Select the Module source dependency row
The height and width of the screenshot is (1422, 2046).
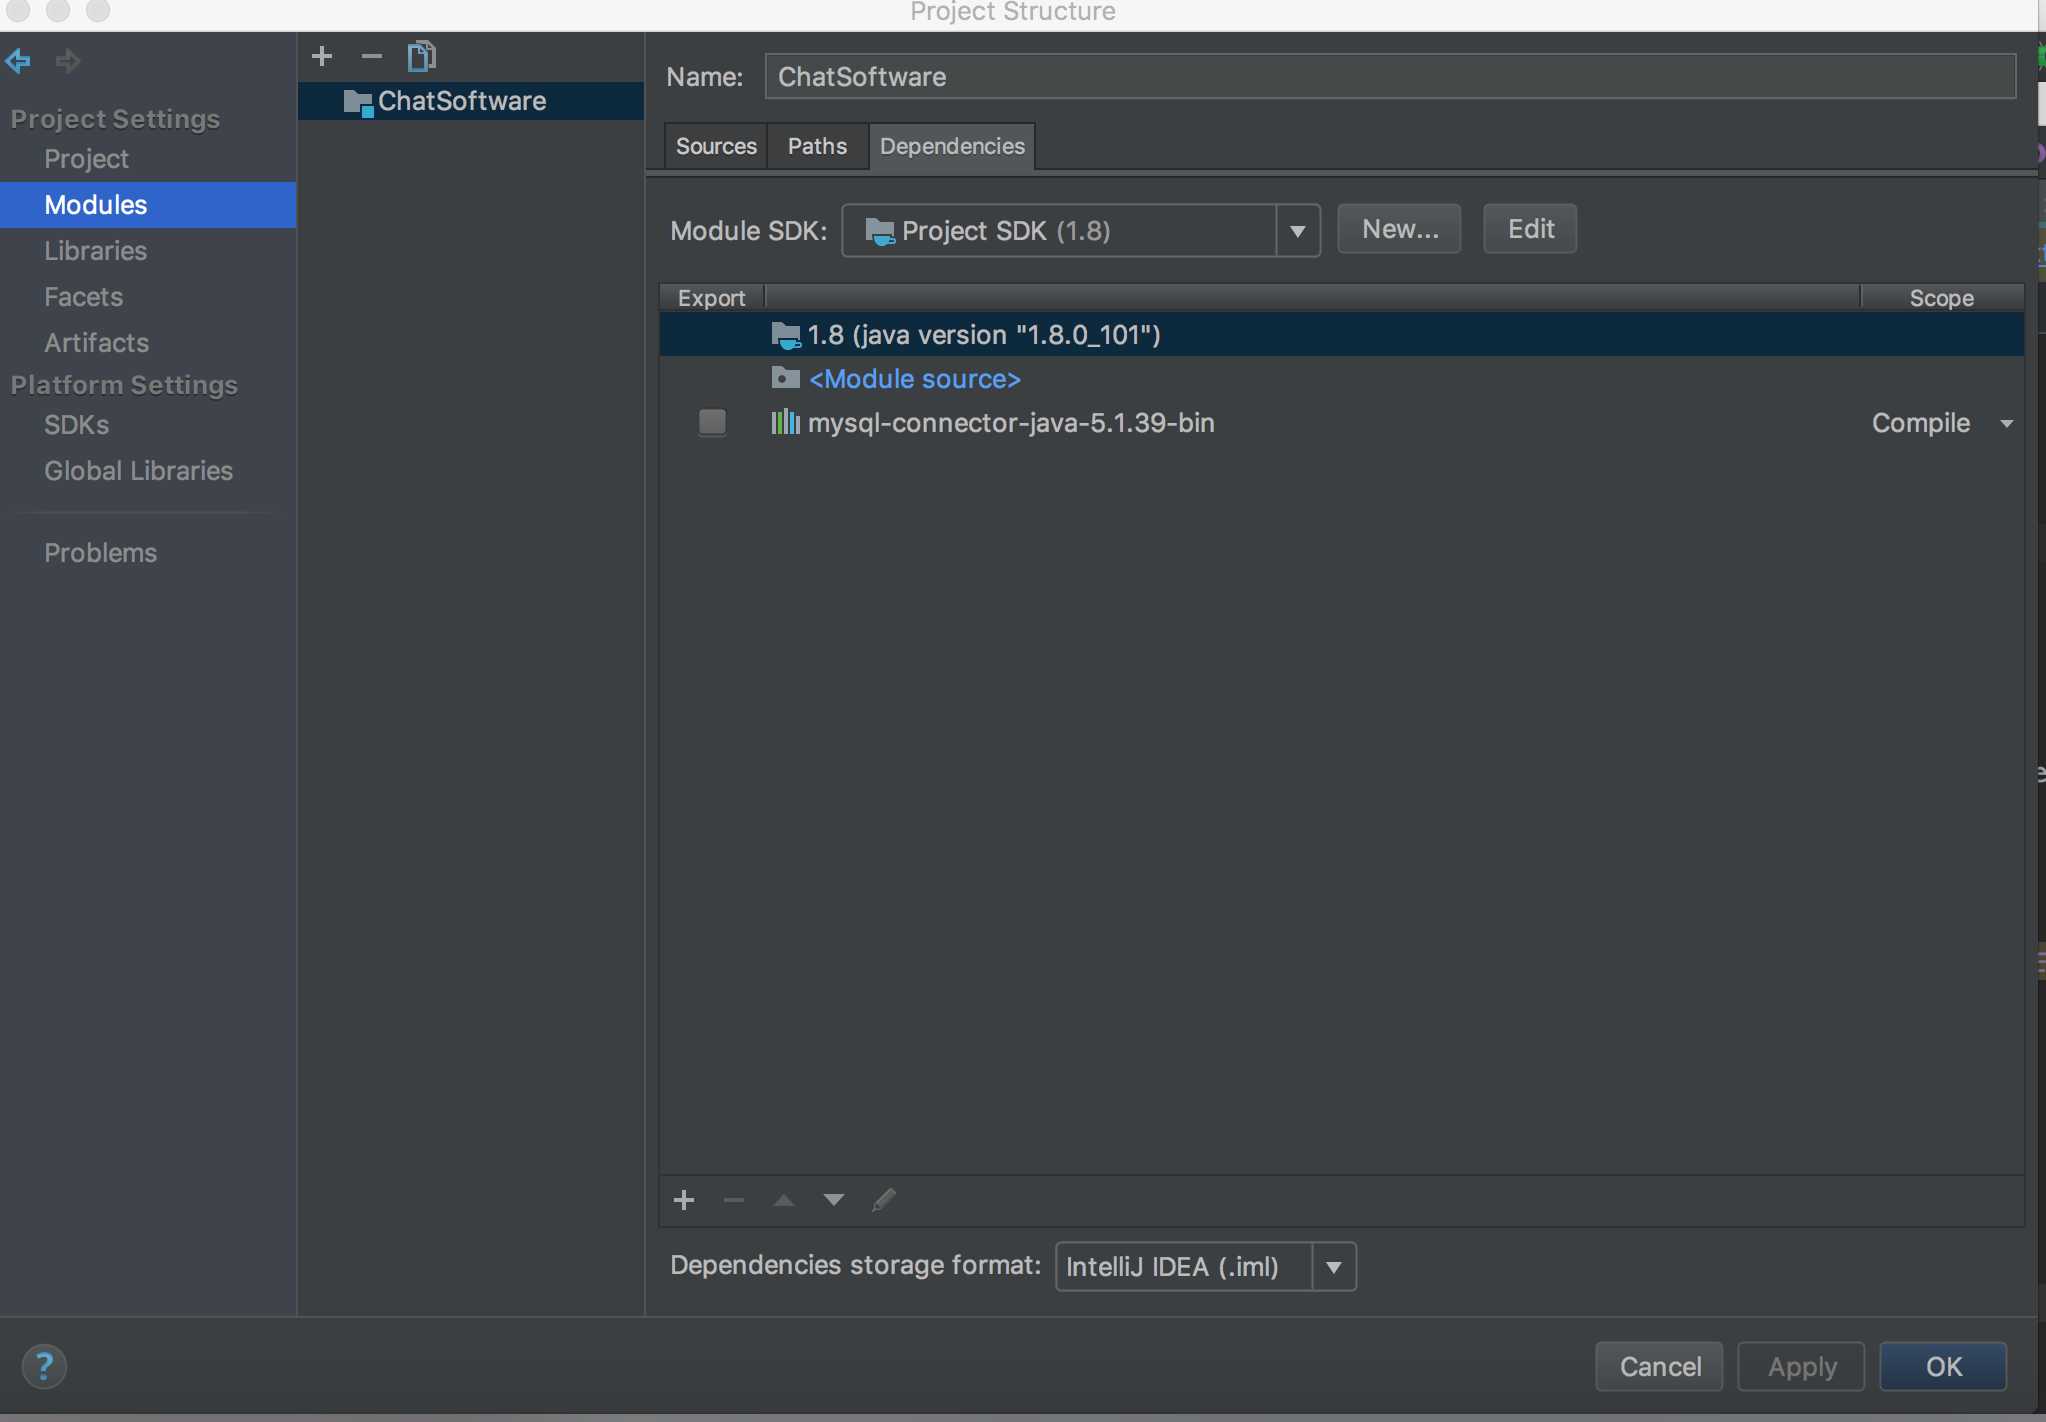coord(914,379)
